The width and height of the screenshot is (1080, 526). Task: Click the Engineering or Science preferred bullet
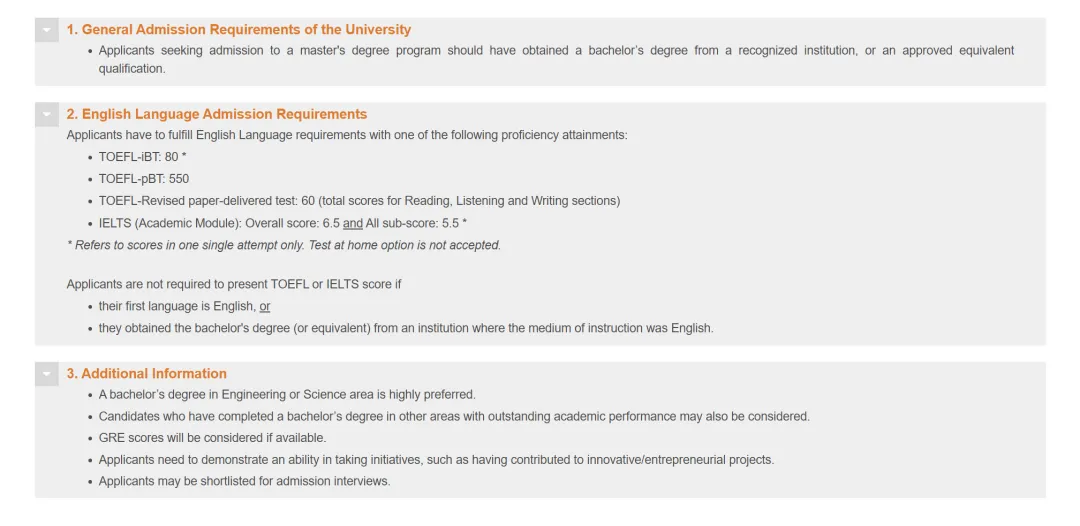click(287, 394)
